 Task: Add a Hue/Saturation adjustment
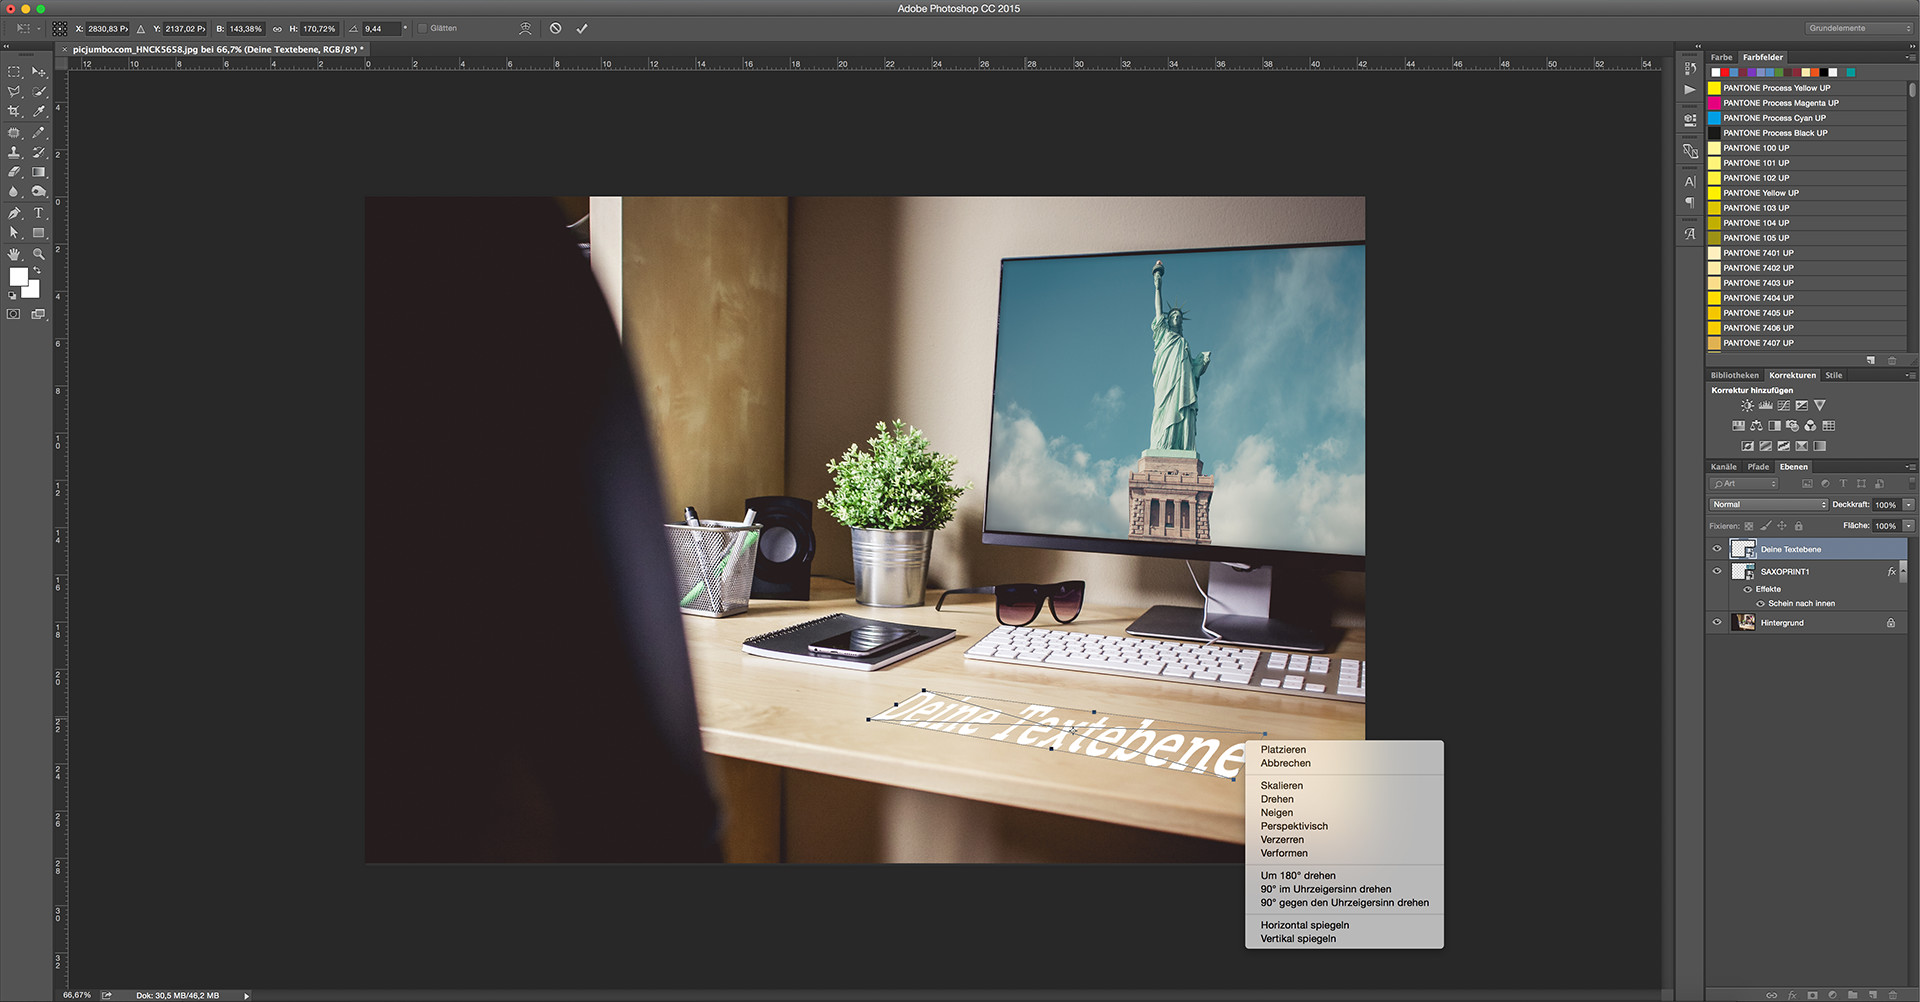[1739, 425]
